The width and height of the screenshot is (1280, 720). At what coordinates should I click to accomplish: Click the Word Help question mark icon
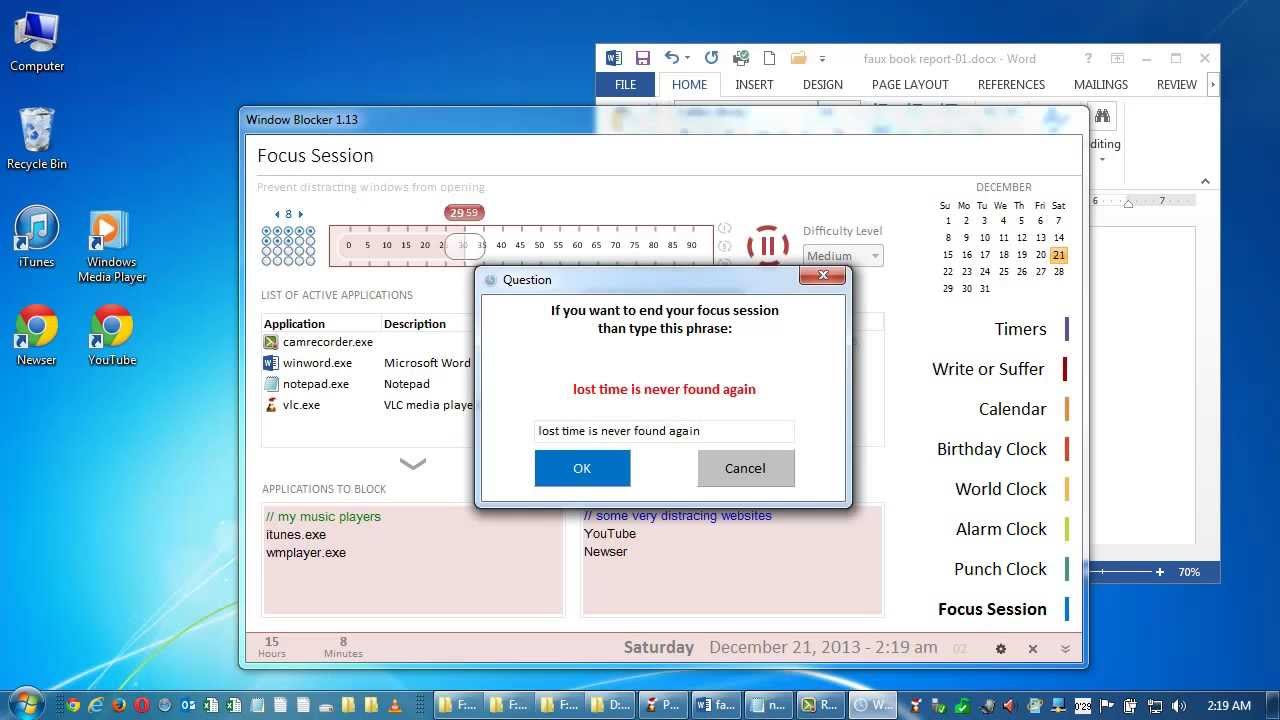1088,59
